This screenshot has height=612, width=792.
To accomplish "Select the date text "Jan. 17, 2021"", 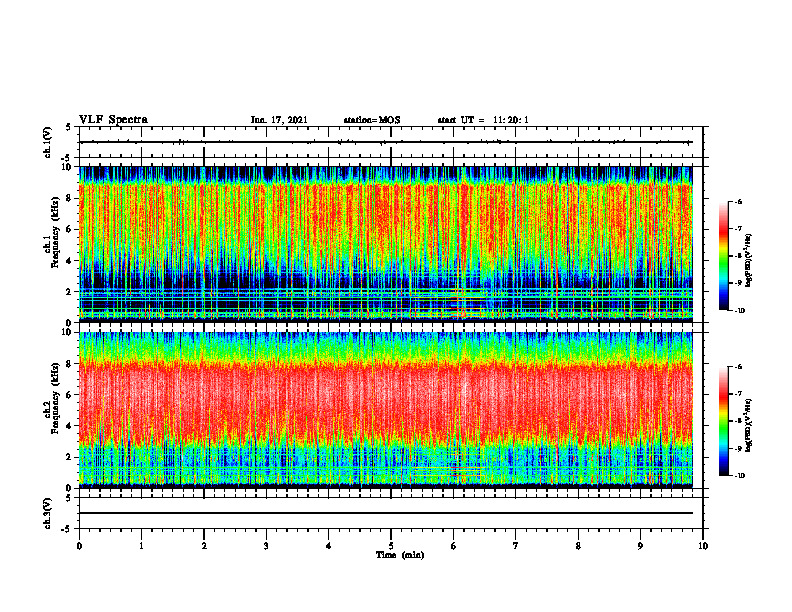I will coord(279,120).
